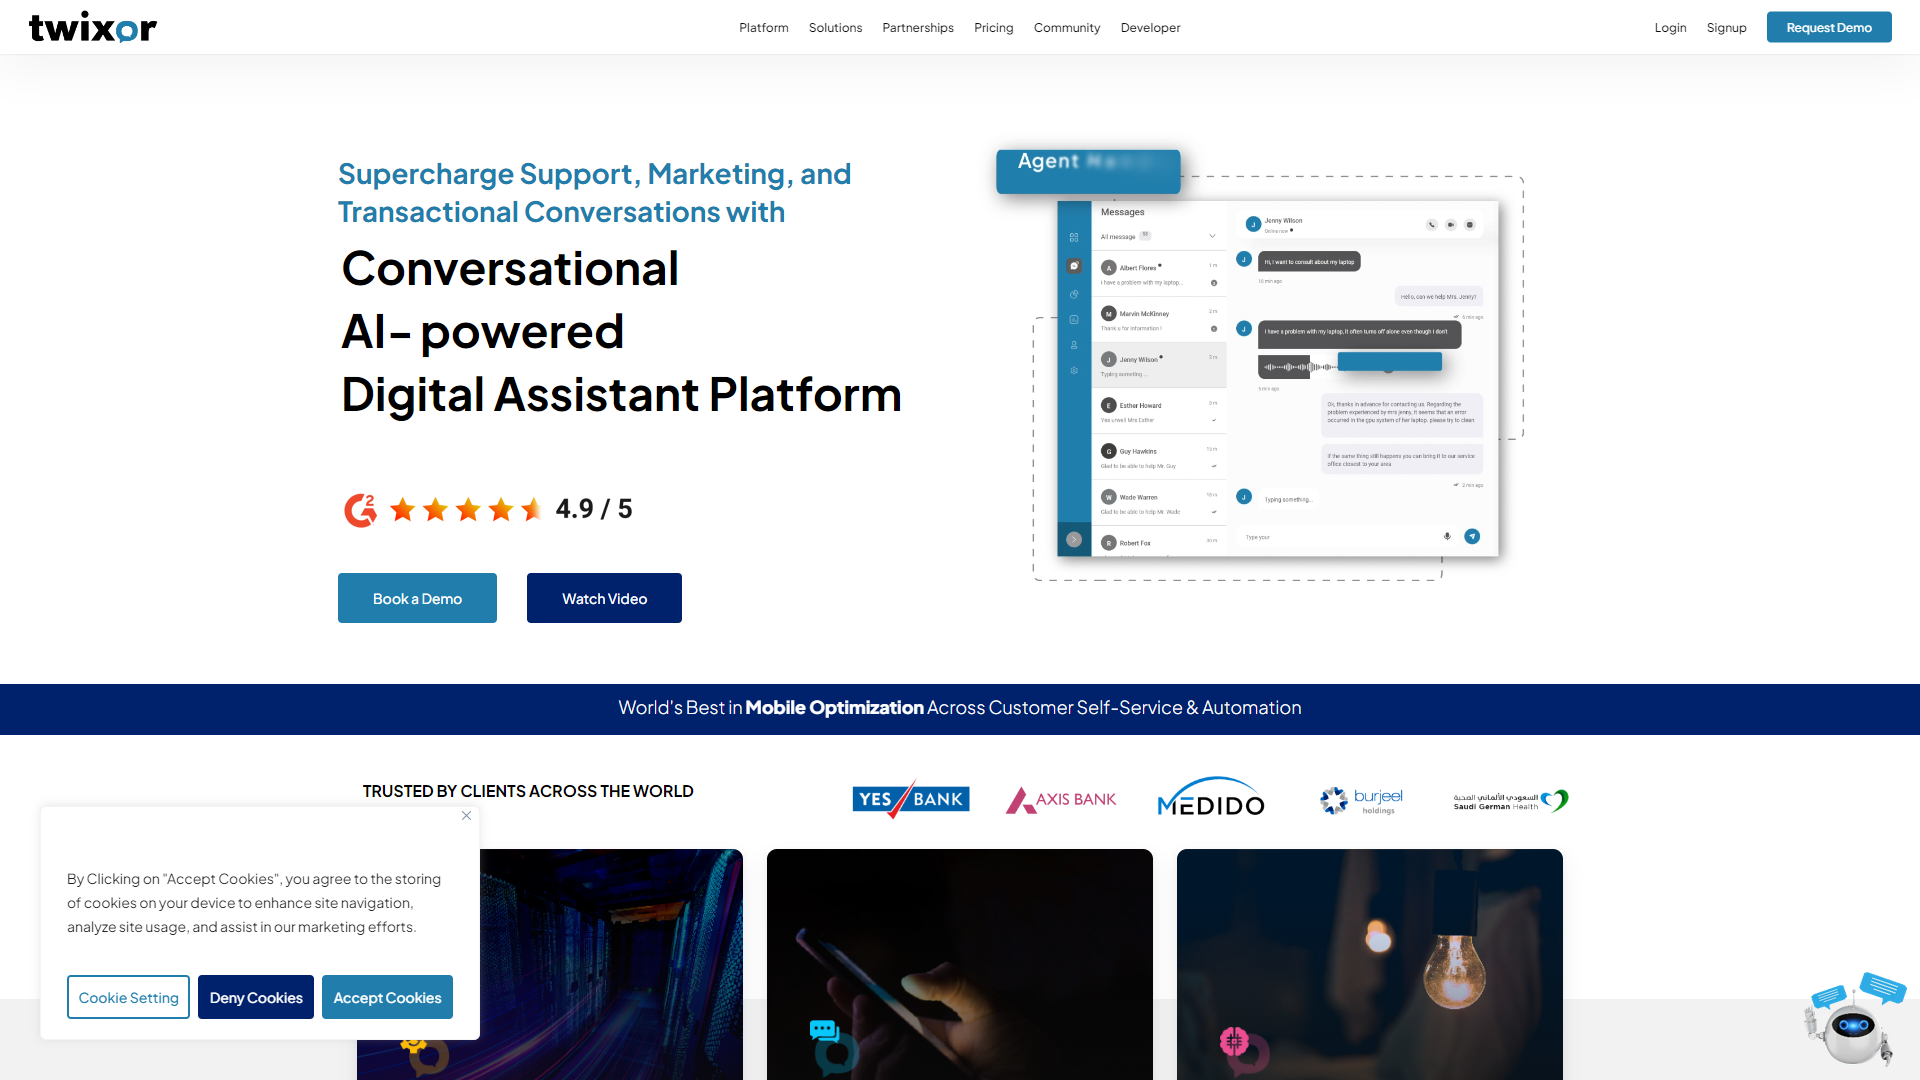The width and height of the screenshot is (1920, 1080).
Task: Click Book a Demo
Action: click(x=417, y=598)
